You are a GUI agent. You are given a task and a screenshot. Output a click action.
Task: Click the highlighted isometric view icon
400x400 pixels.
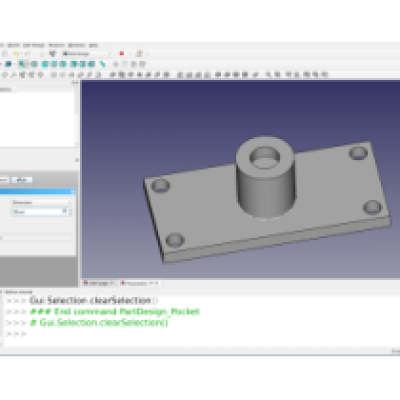pos(22,64)
